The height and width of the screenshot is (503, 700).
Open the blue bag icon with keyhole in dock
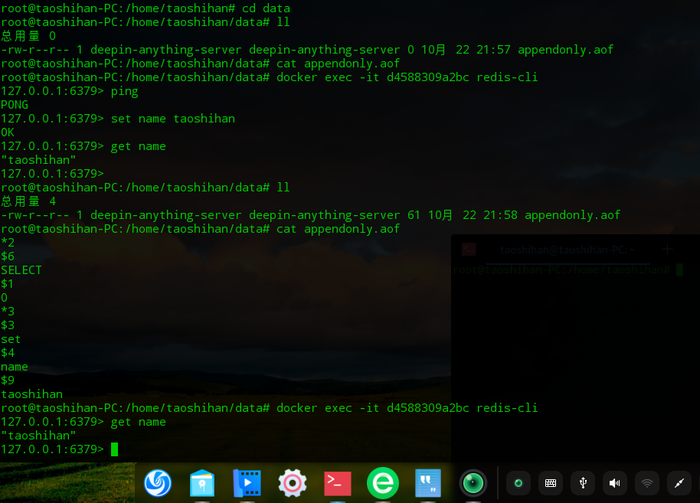(202, 483)
